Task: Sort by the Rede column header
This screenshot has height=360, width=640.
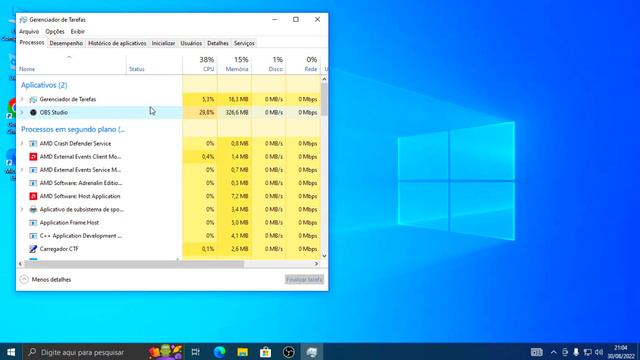Action: (x=303, y=64)
